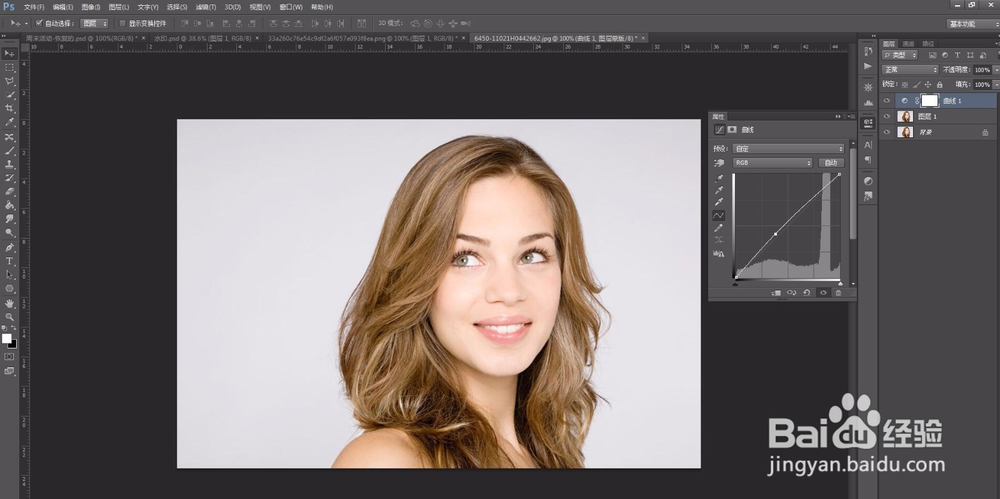Screen dimensions: 1000x499
Task: View previous state icon in Properties panel
Action: (x=791, y=293)
